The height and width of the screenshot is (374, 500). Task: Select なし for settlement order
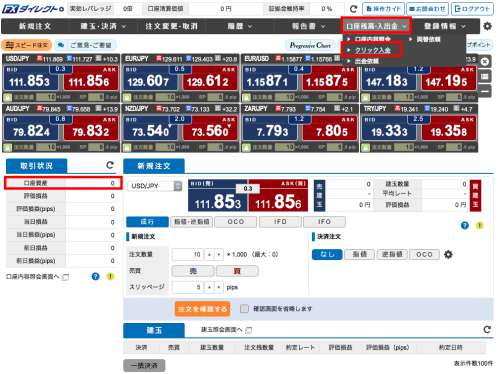(327, 254)
